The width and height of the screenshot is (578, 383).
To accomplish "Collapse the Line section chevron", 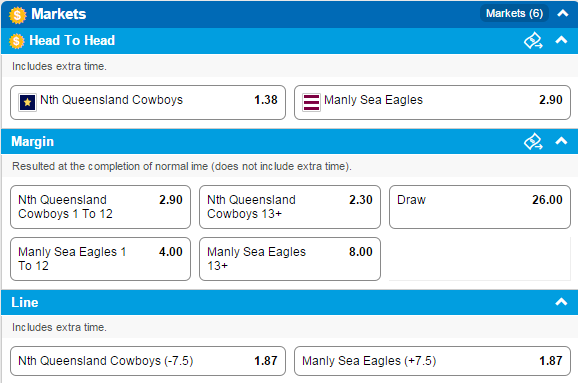I will [x=561, y=302].
